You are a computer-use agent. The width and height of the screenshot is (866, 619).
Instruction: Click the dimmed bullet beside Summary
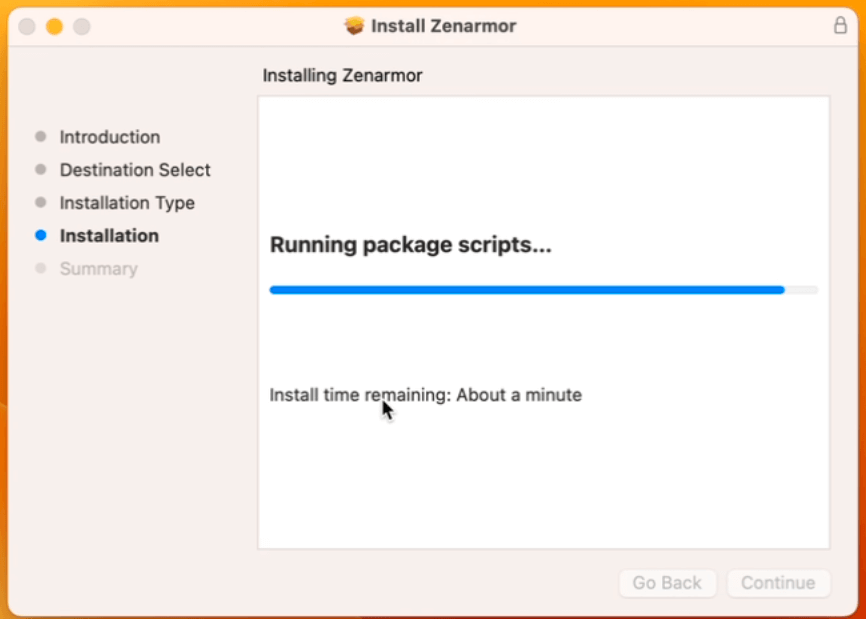(40, 269)
